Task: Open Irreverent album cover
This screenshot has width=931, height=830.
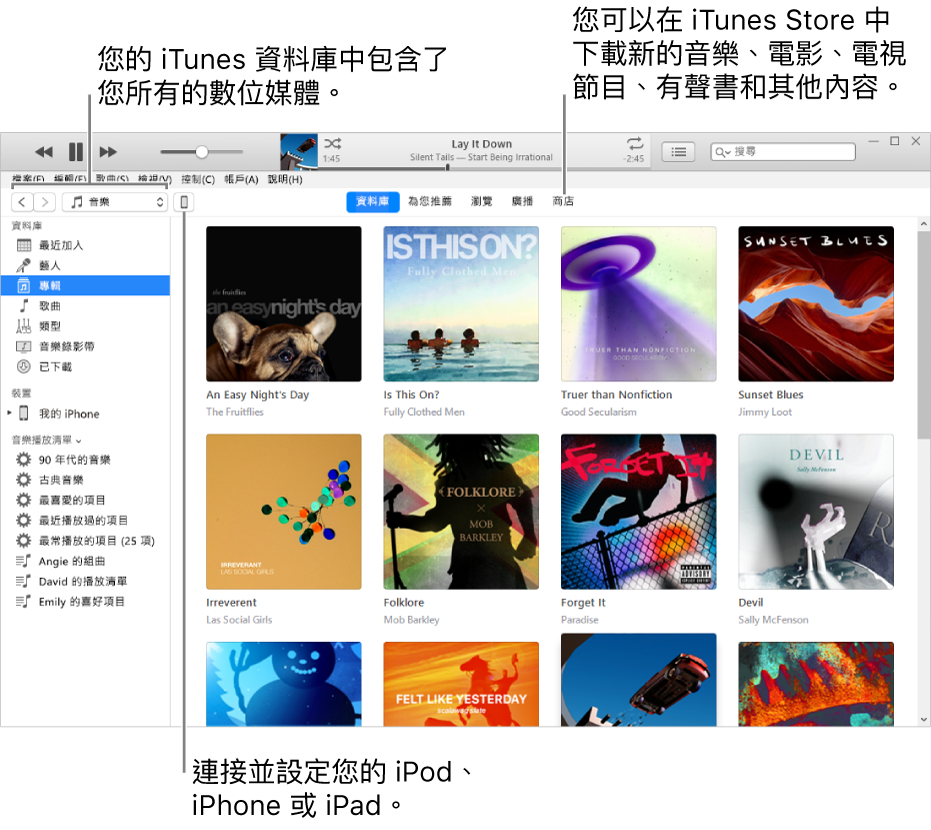Action: point(284,512)
